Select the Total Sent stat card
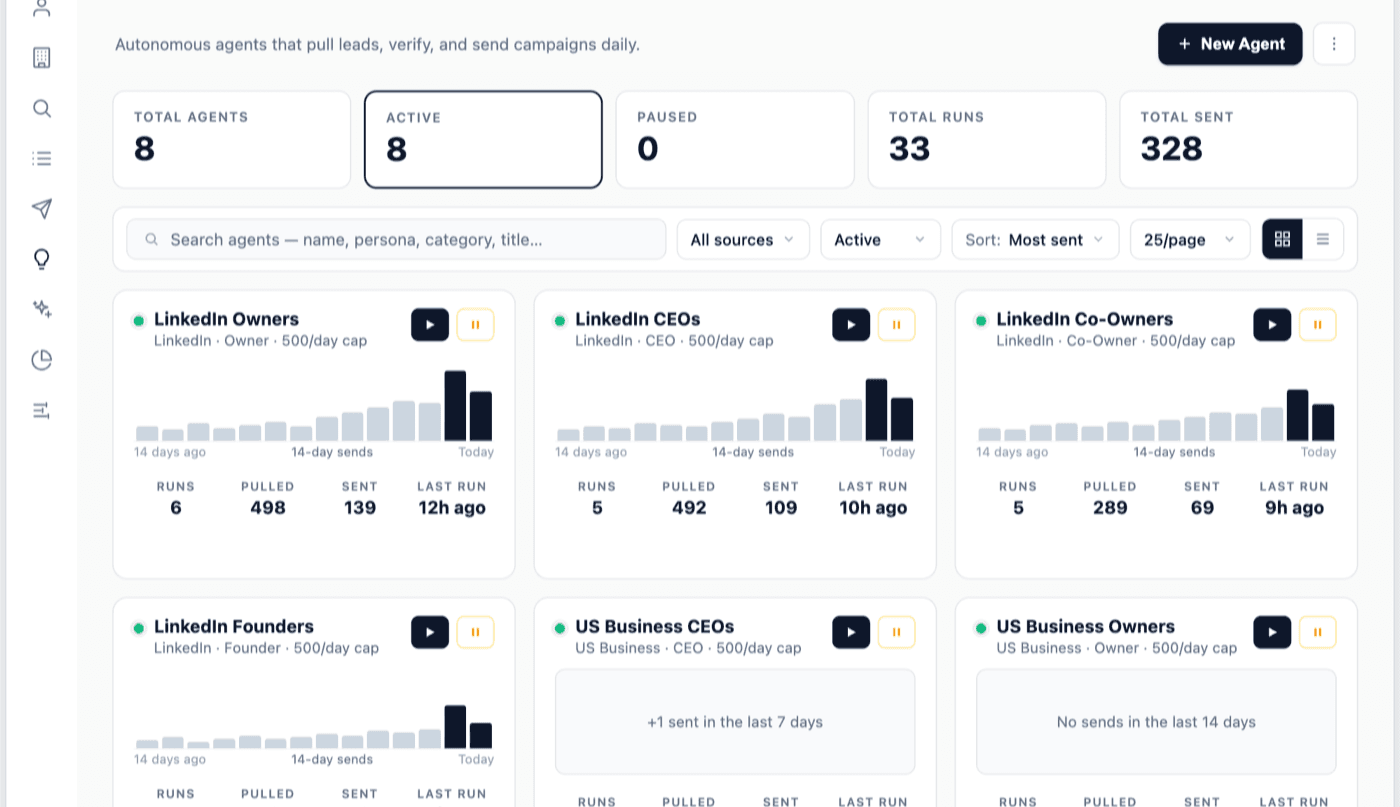This screenshot has width=1400, height=807. coord(1238,140)
